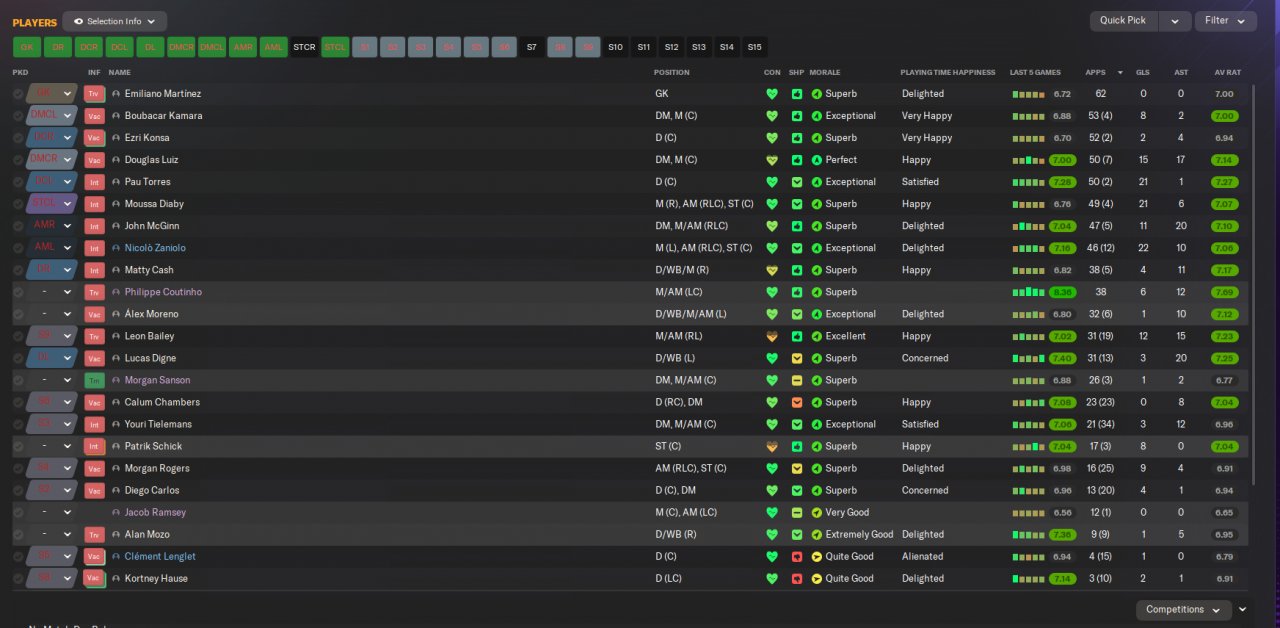Viewport: 1280px width, 628px height.
Task: Toggle the picked checkmark for Kortney Hause
Action: click(18, 578)
